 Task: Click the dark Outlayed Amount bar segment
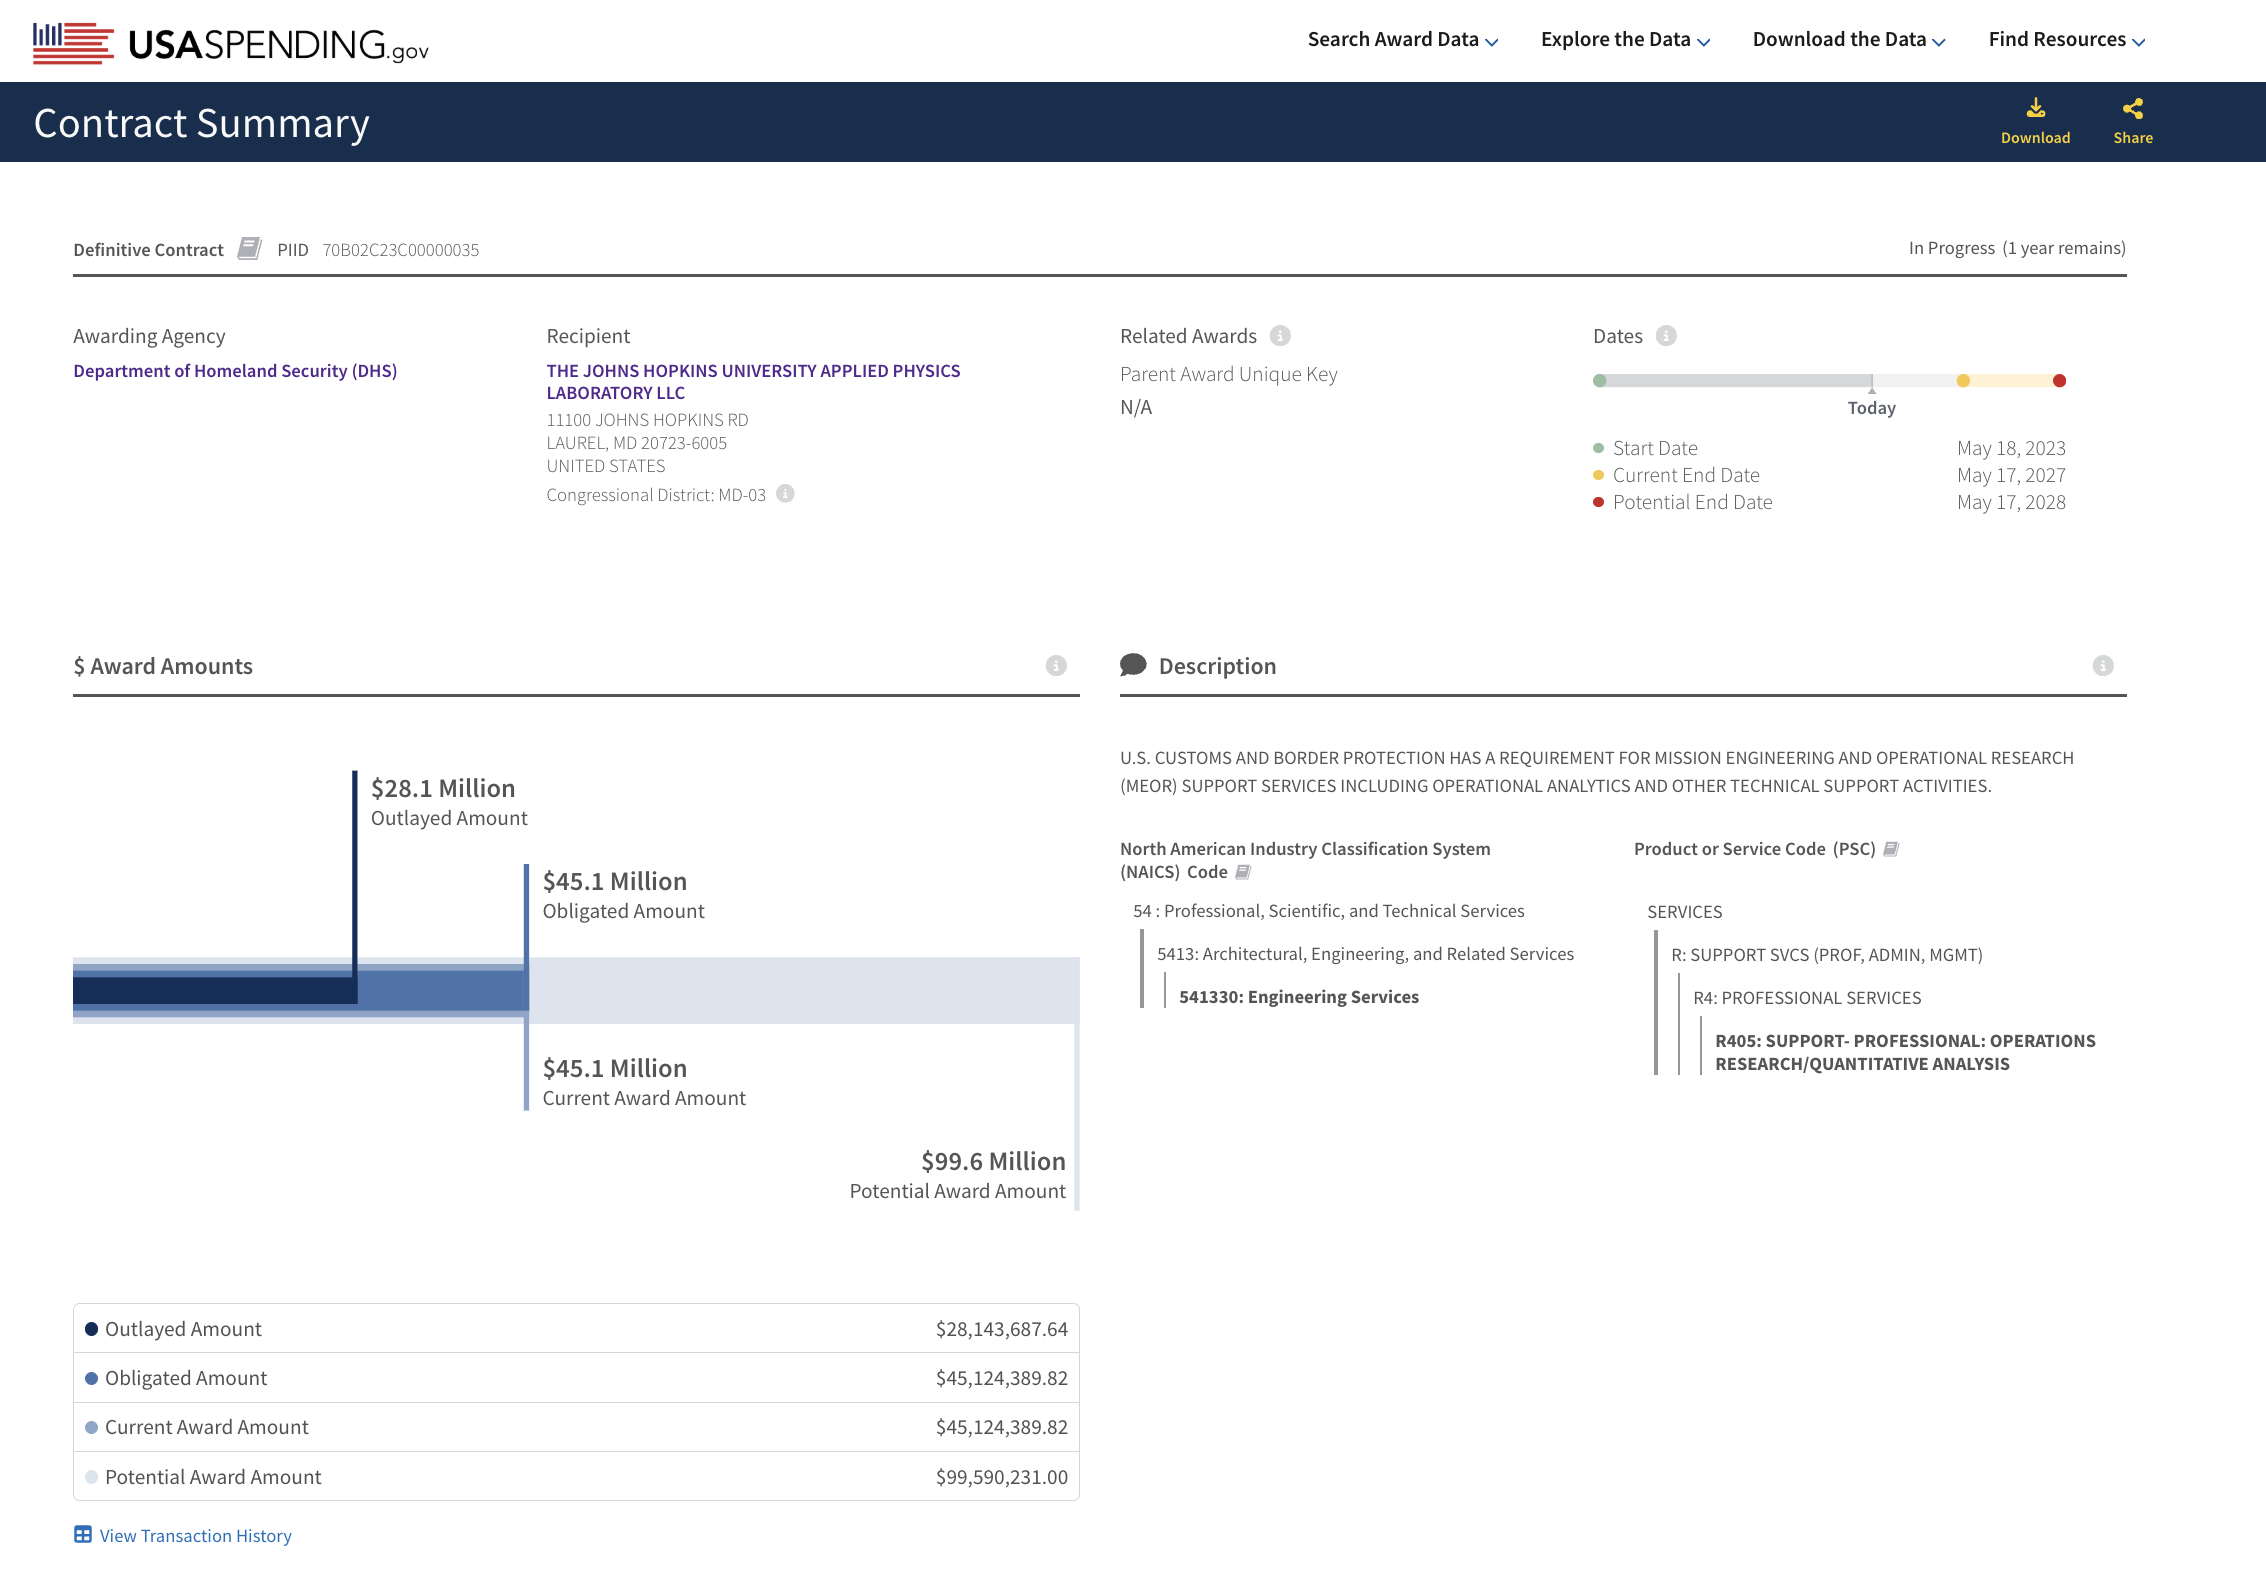(x=214, y=990)
